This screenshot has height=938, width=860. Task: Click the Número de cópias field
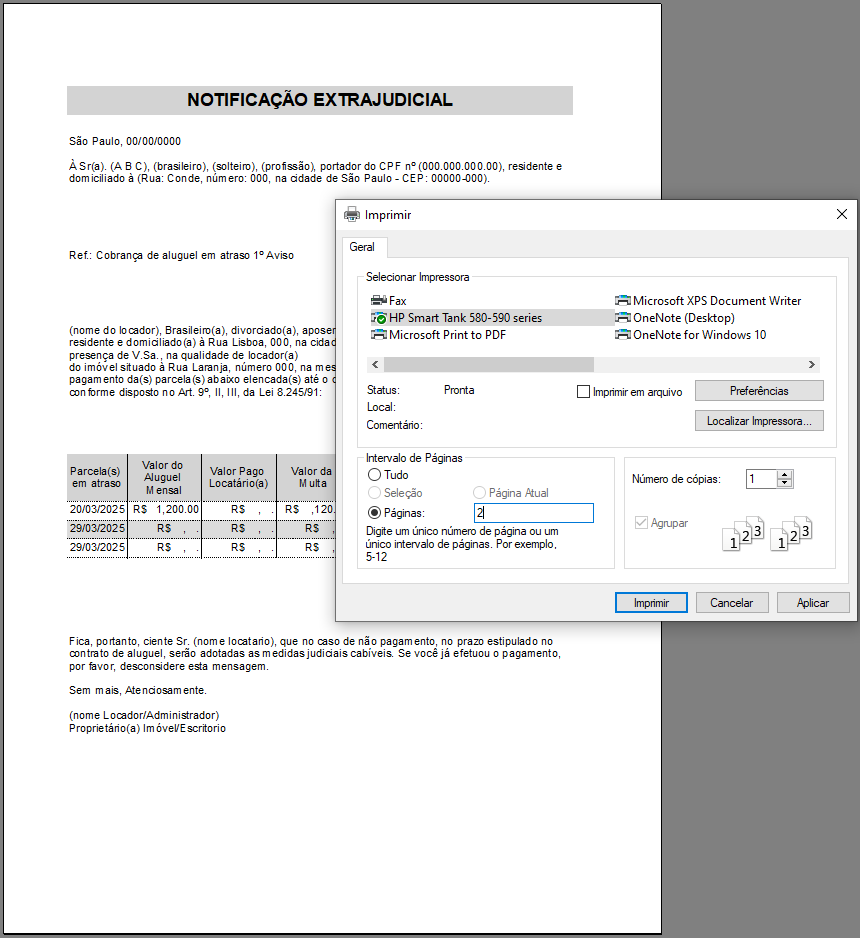(x=761, y=479)
